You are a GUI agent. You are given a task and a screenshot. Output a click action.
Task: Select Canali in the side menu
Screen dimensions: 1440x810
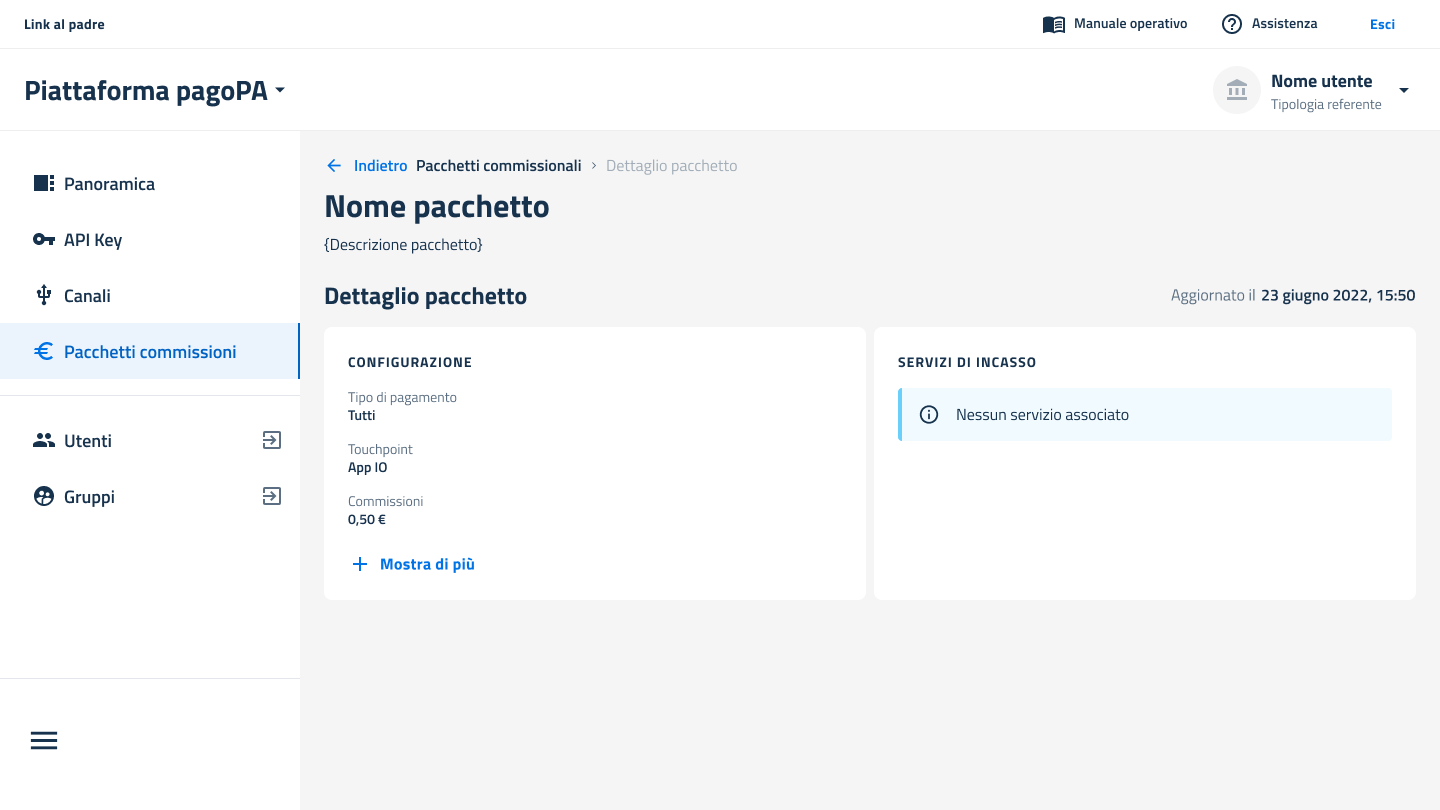tap(87, 296)
